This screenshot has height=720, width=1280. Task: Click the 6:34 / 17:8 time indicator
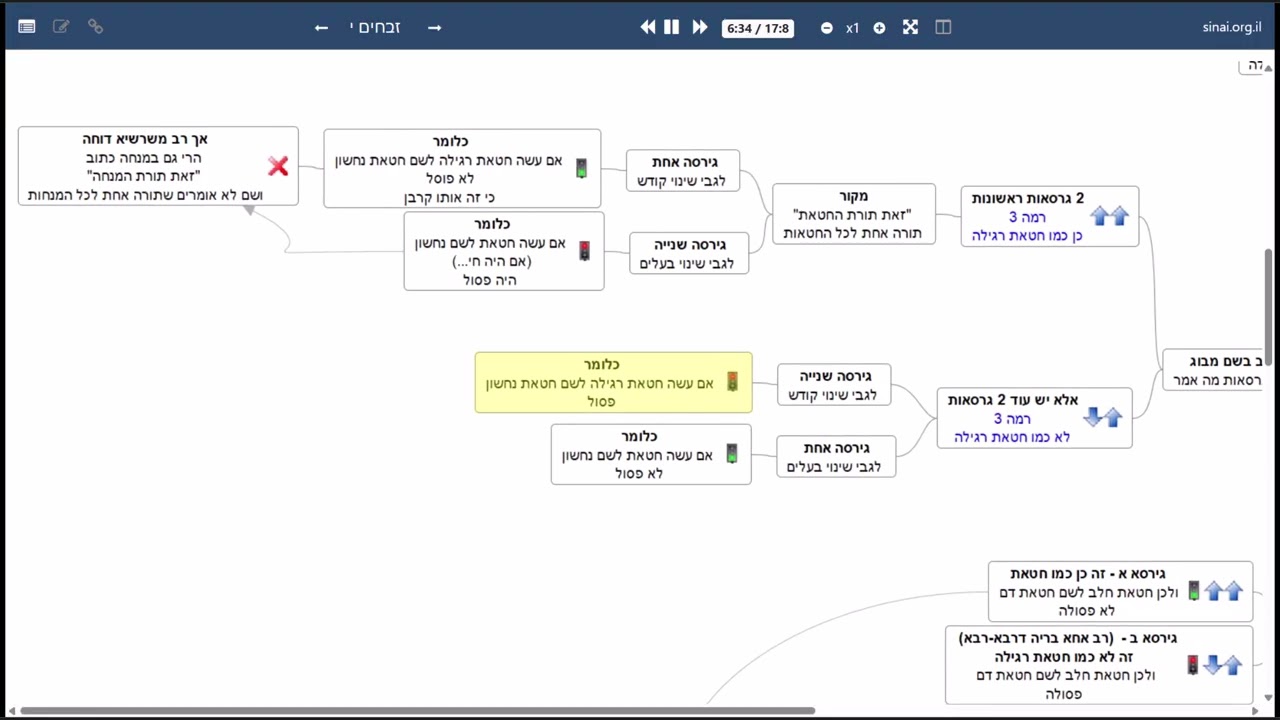758,28
